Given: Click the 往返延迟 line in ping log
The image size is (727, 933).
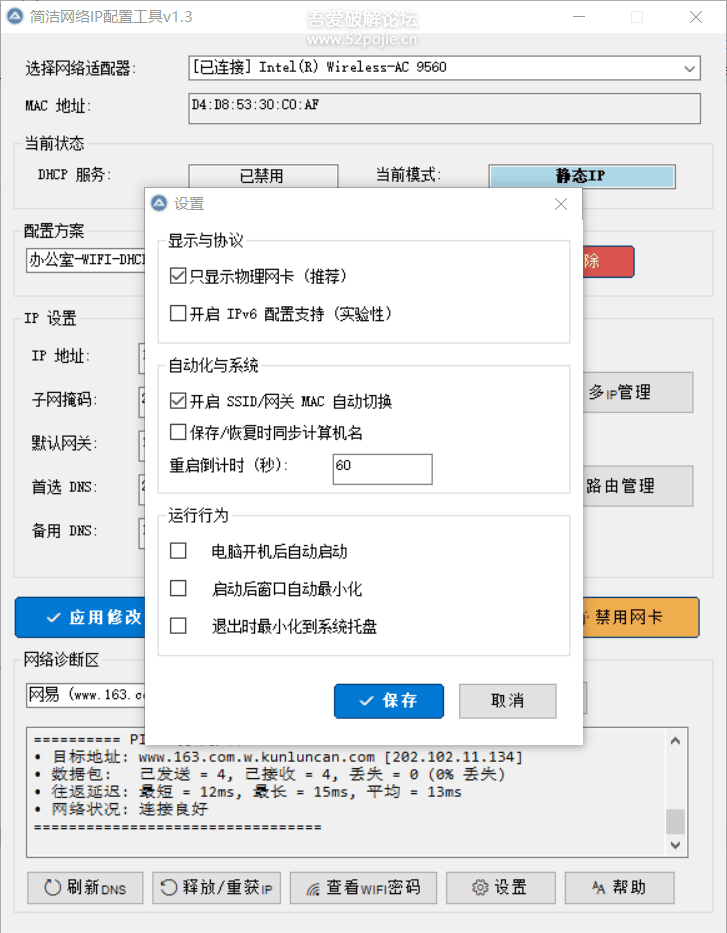Looking at the screenshot, I should (247, 792).
